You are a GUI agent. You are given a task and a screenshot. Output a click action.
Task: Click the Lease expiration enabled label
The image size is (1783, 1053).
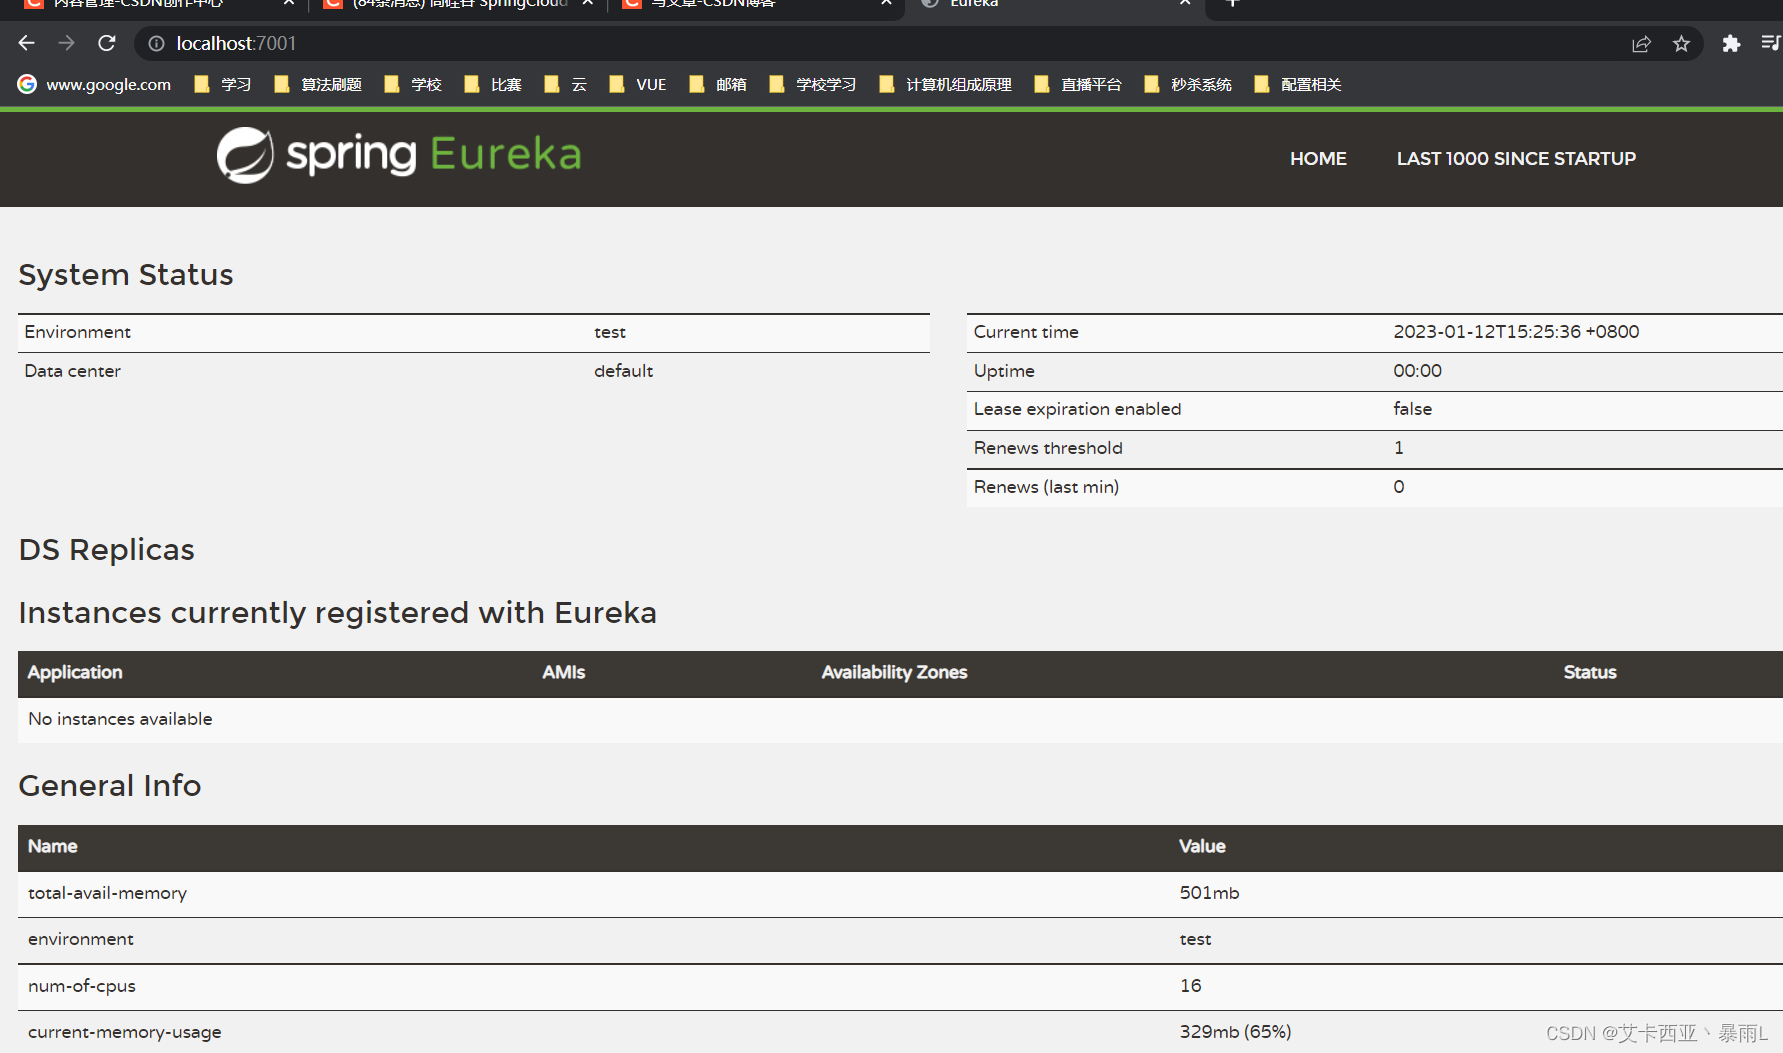coord(1077,409)
